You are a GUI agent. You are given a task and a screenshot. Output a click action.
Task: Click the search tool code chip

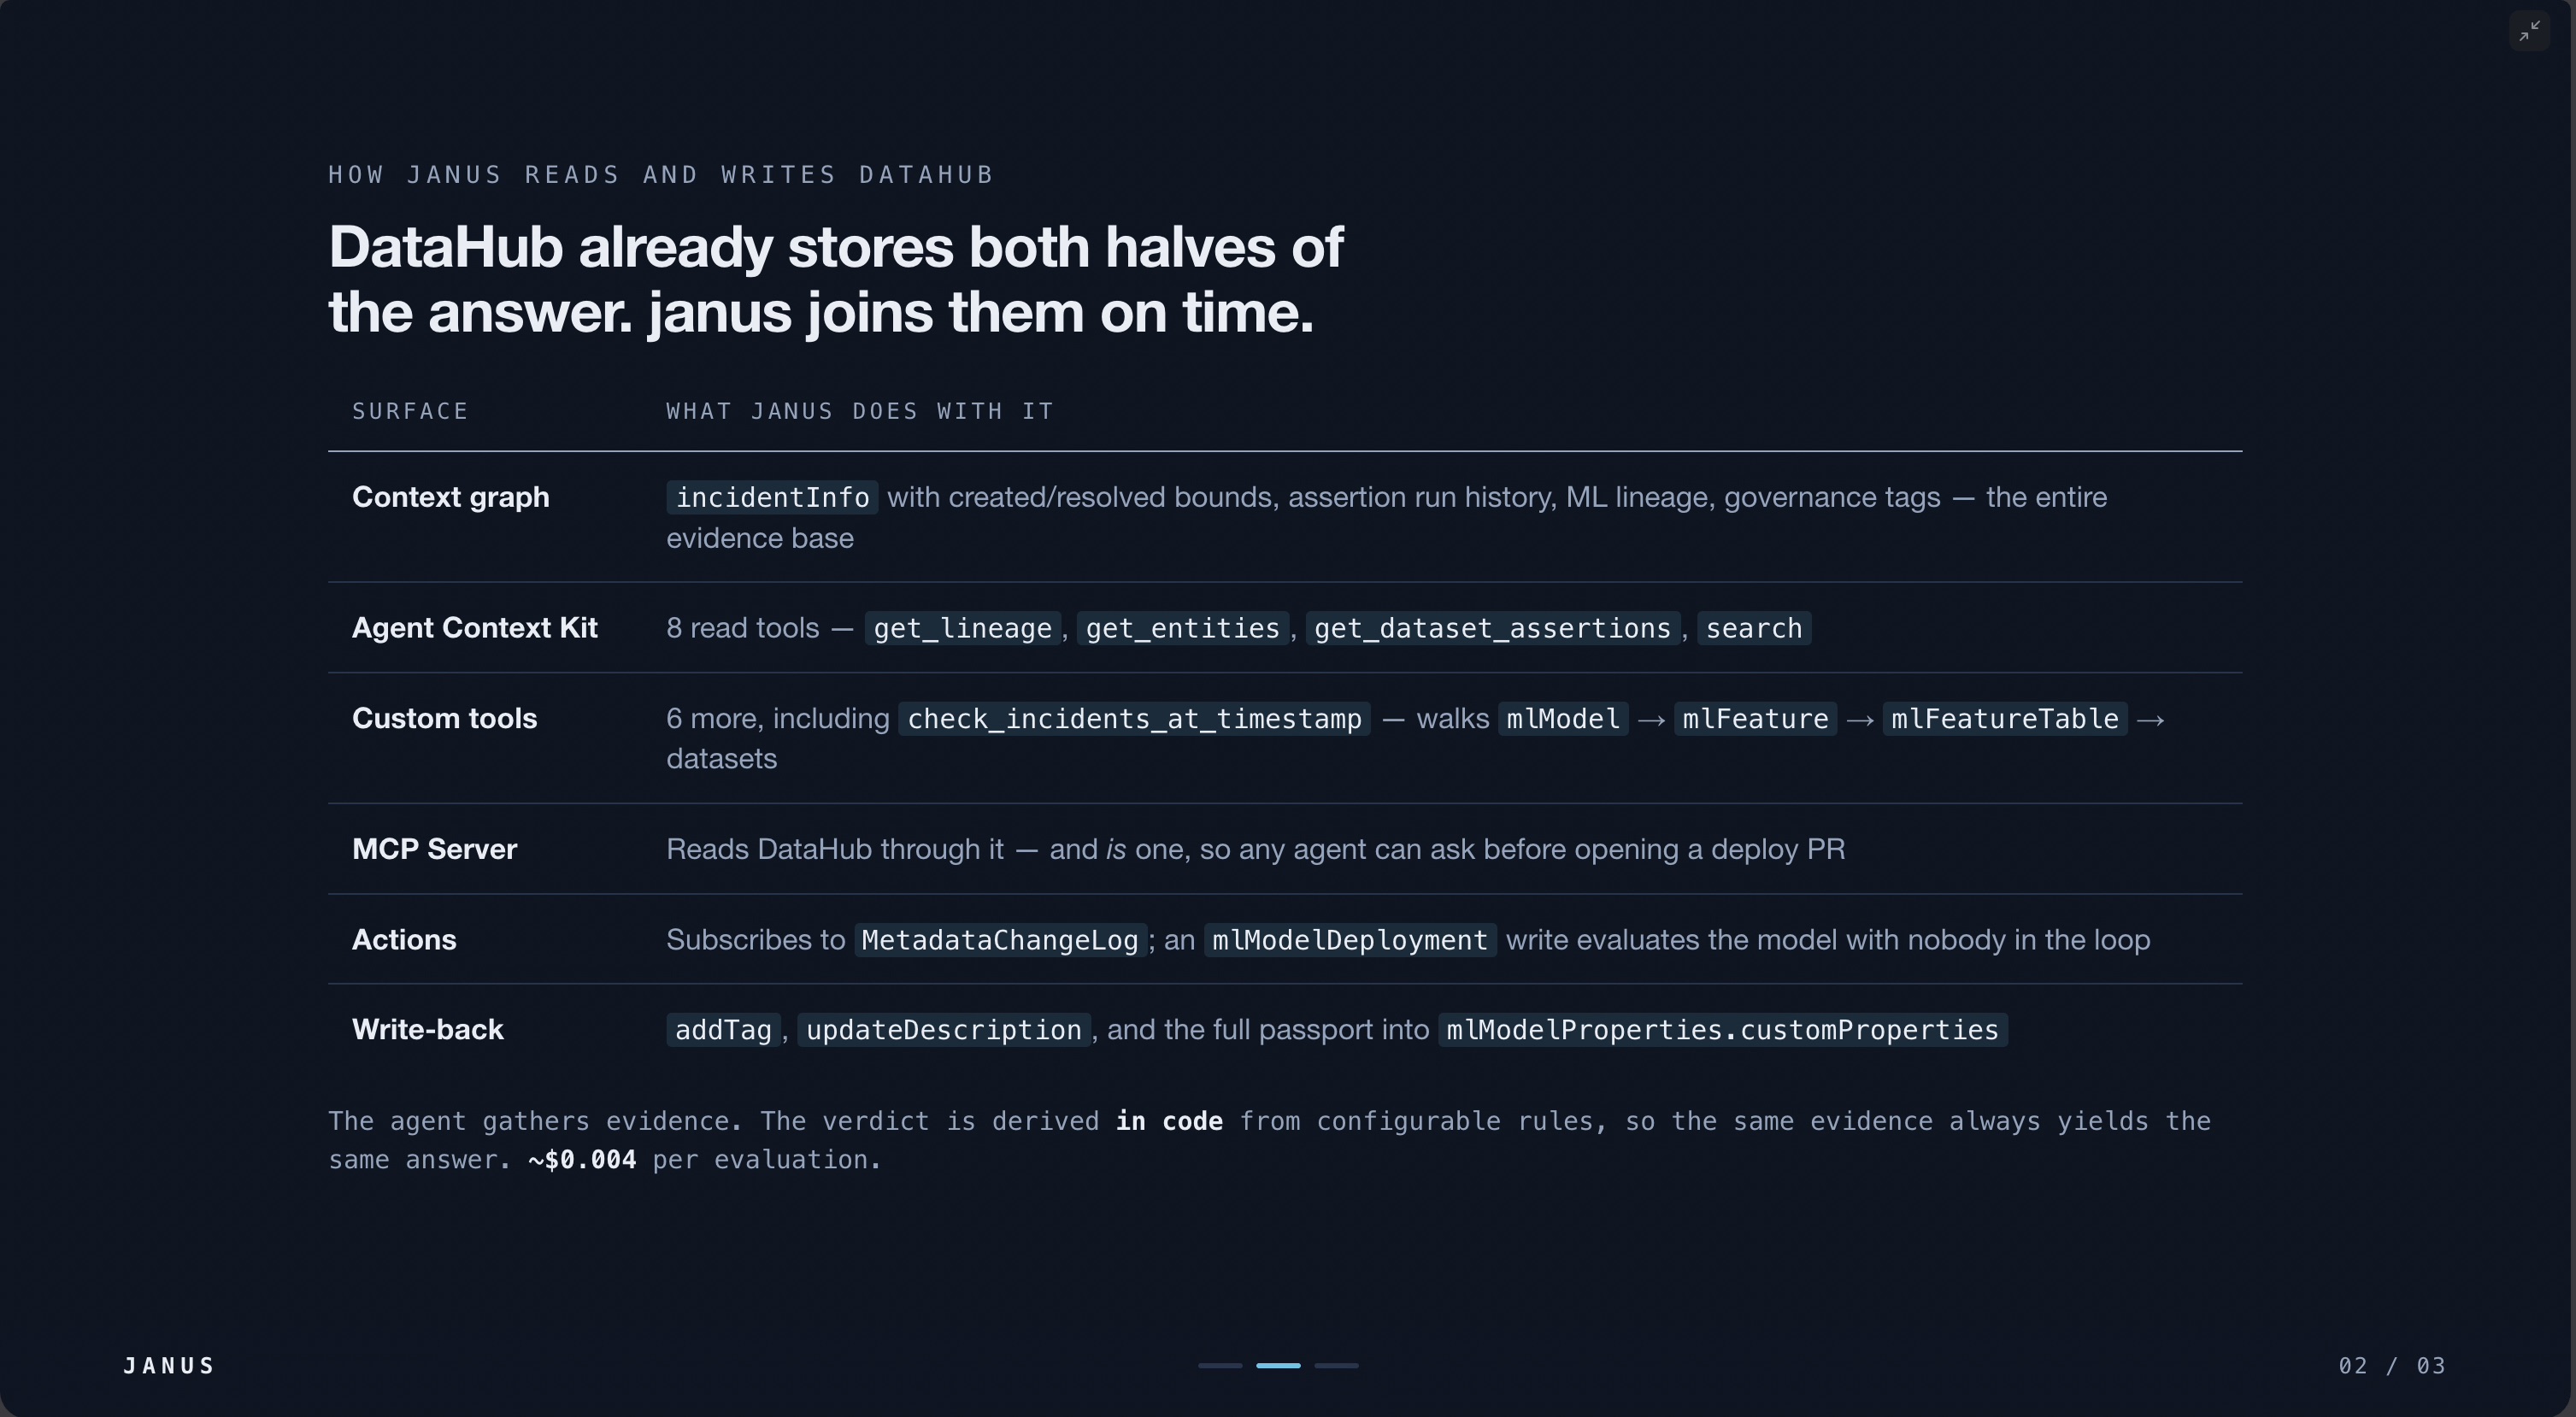pos(1754,628)
